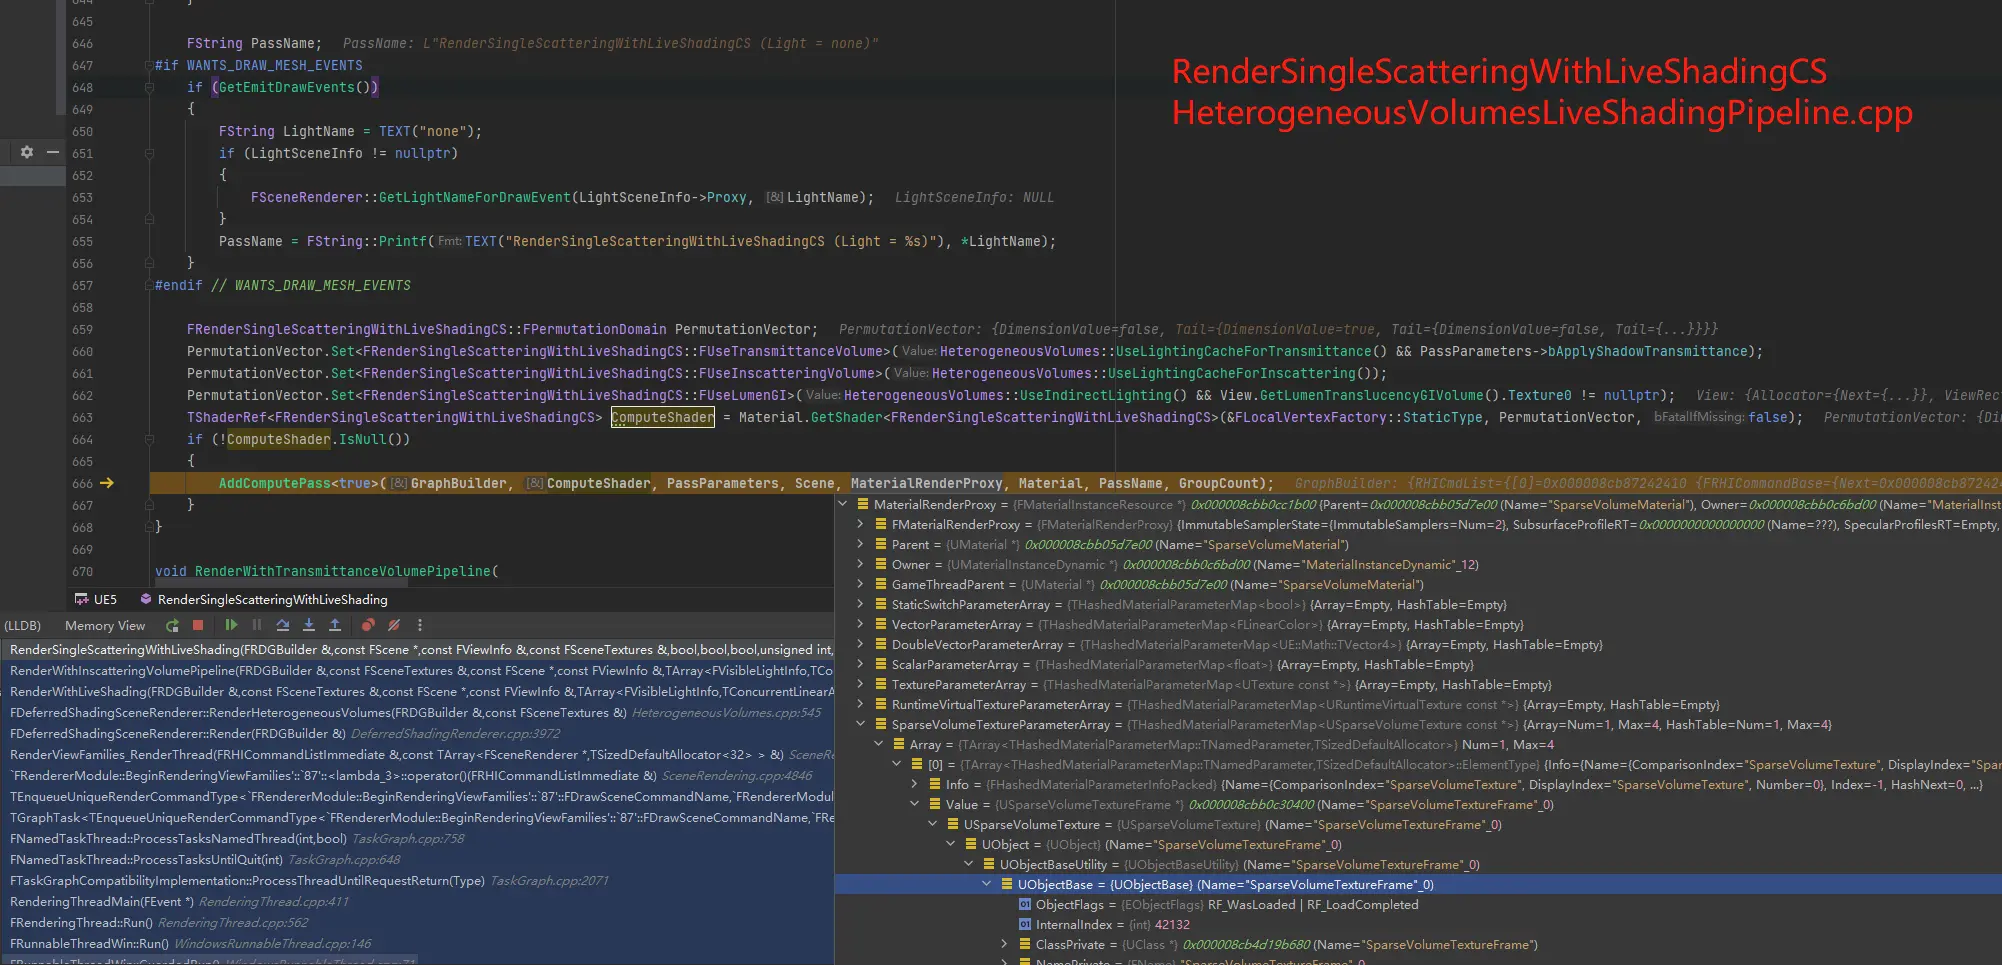This screenshot has height=965, width=2002.
Task: Open HeterogeneousVolumes.cpp:545 frame in call stack
Action: coord(726,713)
